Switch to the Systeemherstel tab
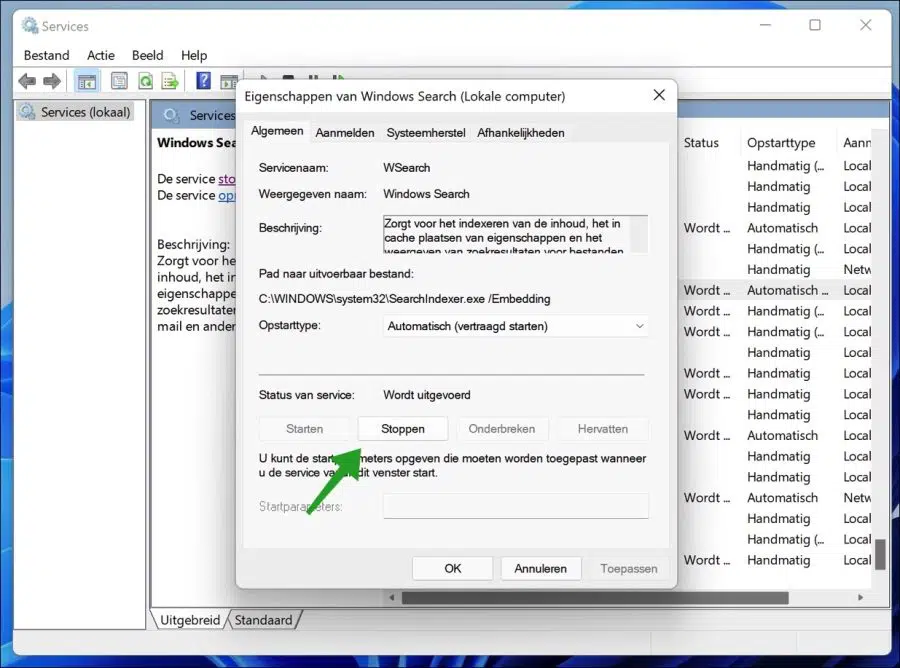This screenshot has width=900, height=668. pyautogui.click(x=426, y=133)
